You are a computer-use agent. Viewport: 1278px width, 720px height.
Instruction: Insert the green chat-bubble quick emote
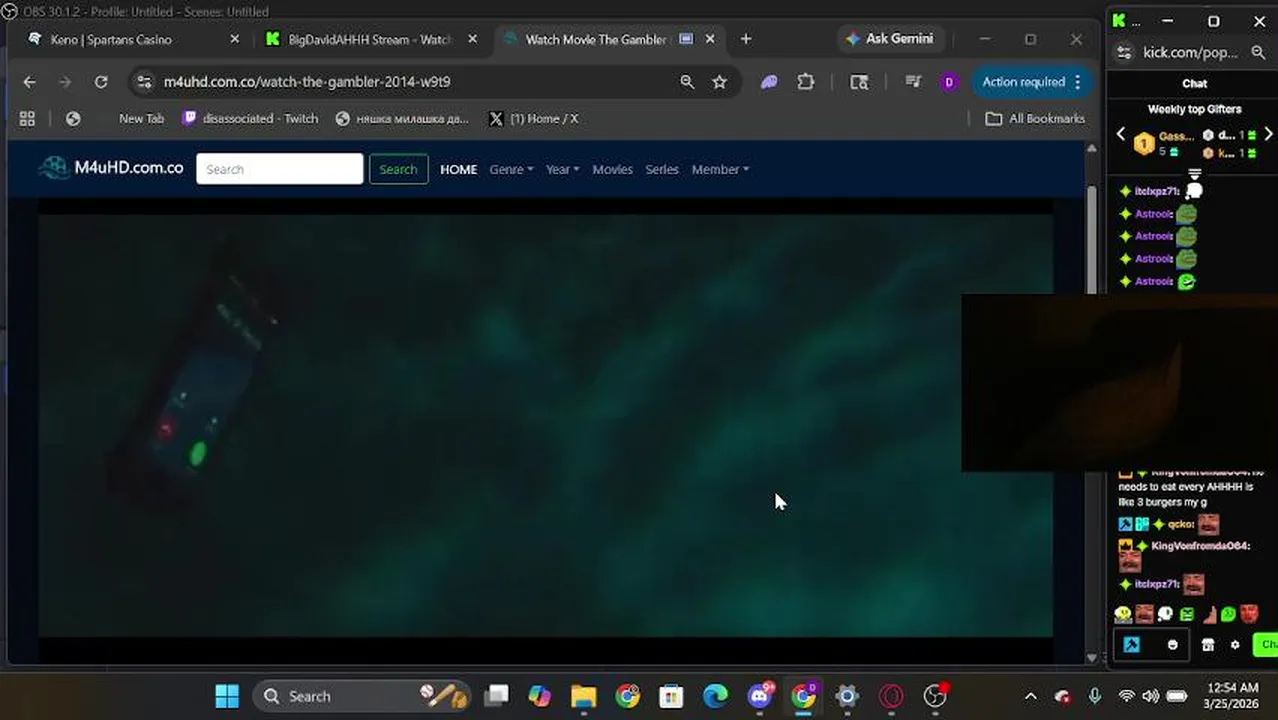coord(1228,614)
